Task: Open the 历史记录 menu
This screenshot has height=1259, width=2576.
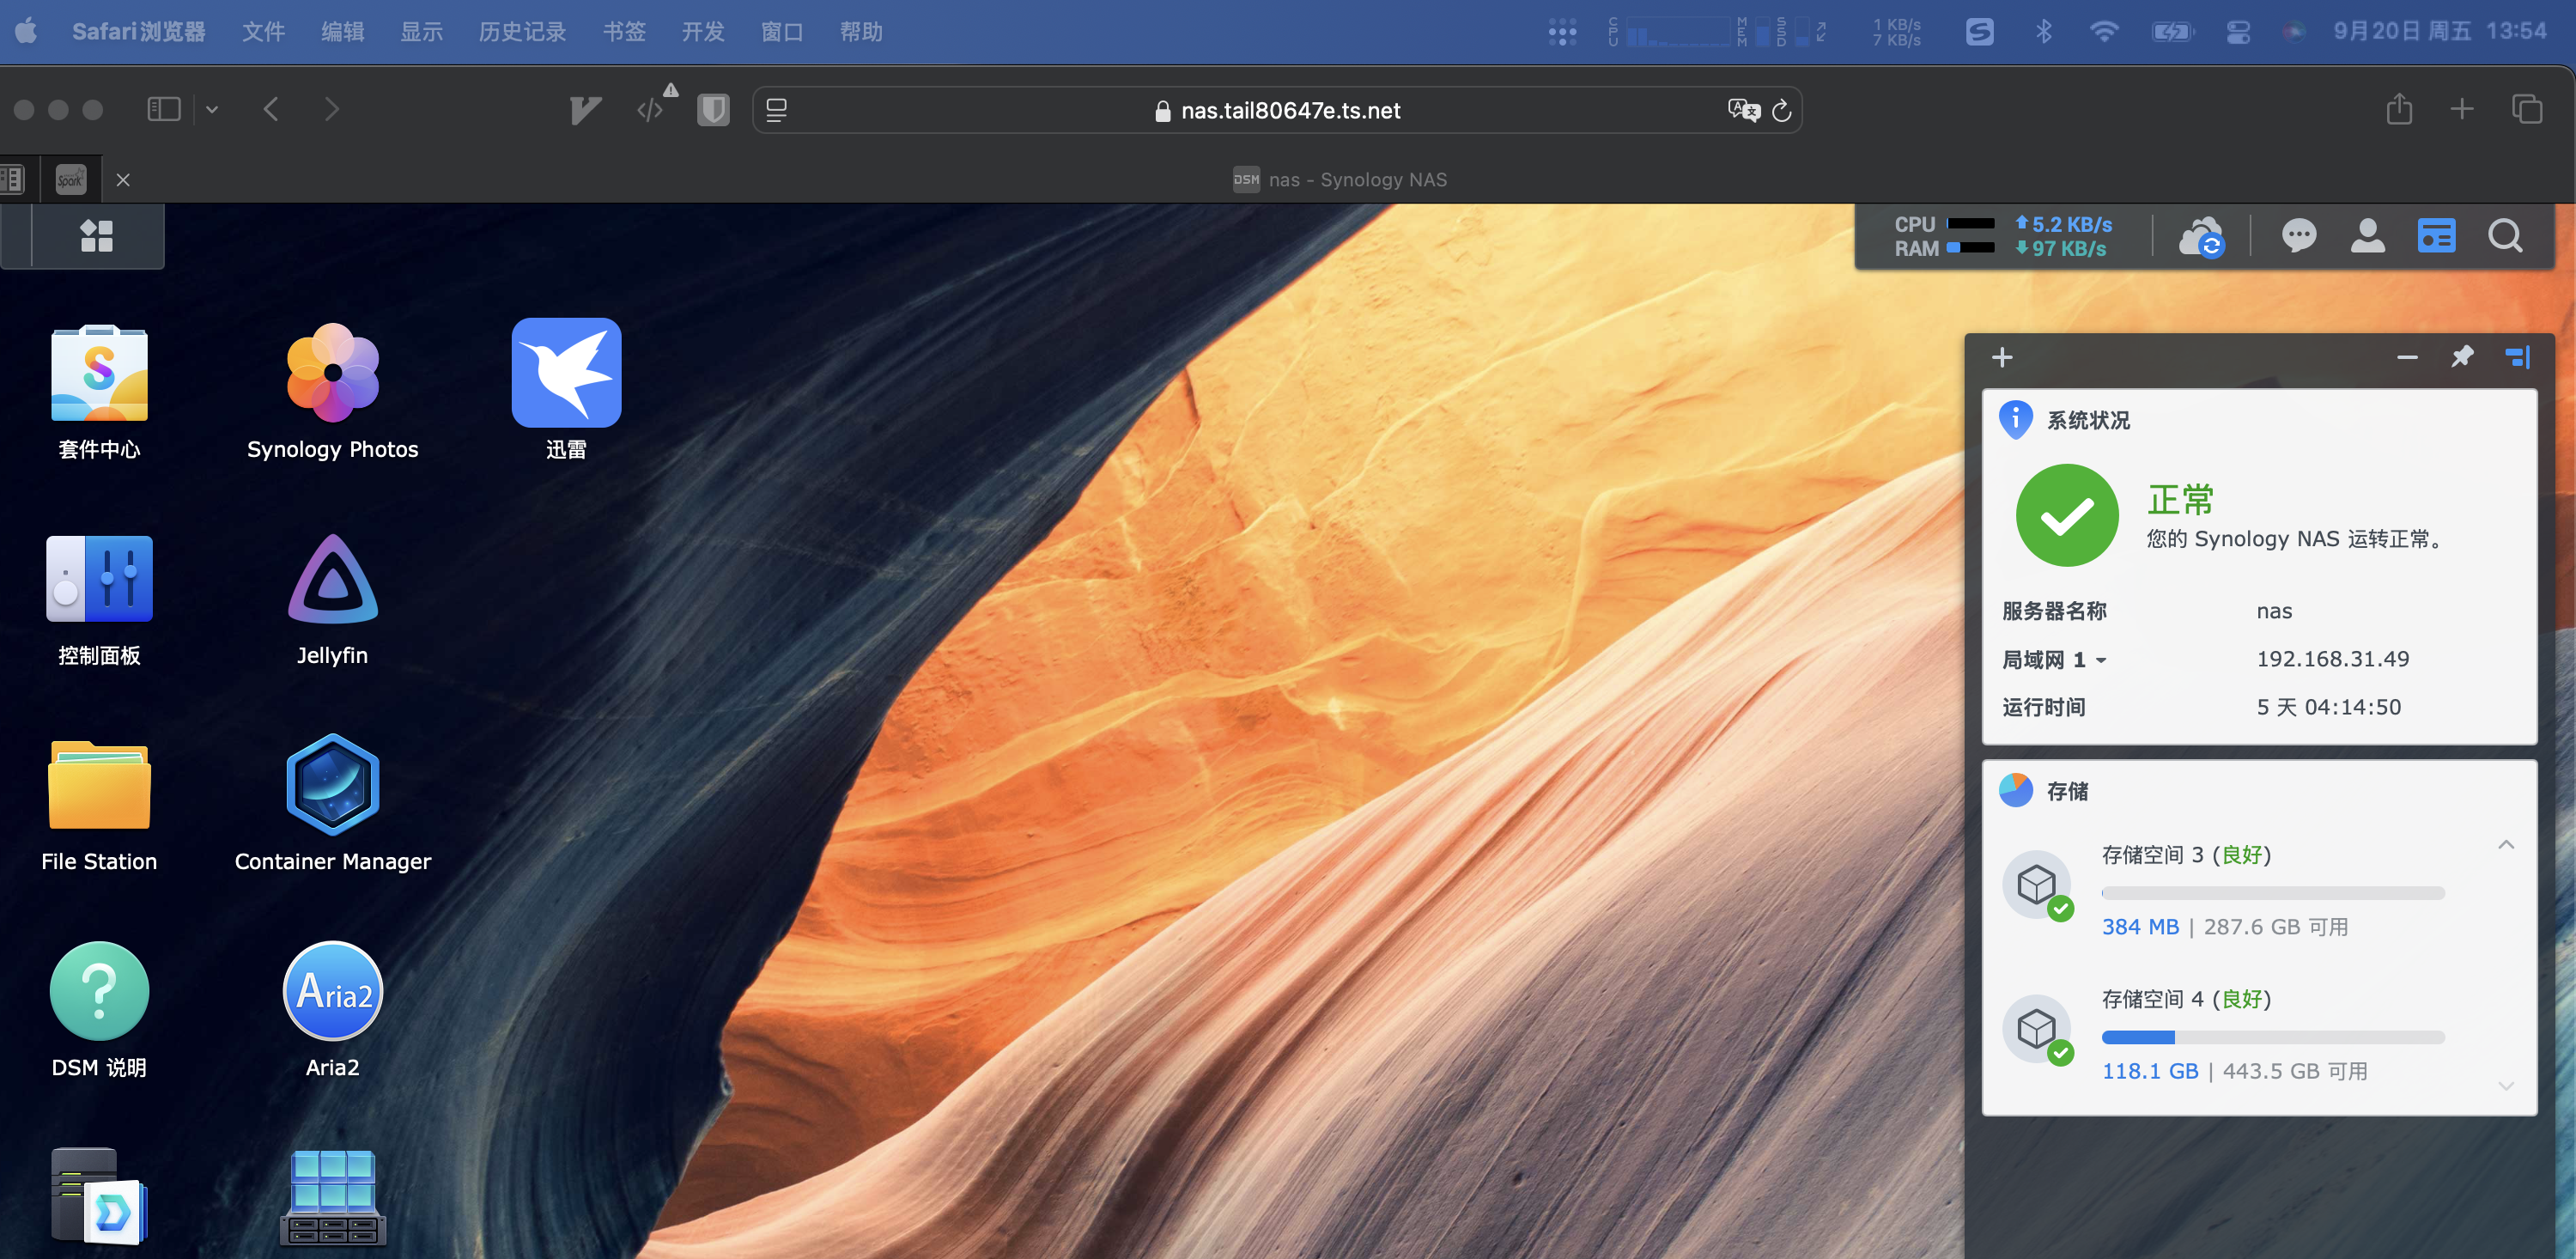Action: pyautogui.click(x=522, y=32)
